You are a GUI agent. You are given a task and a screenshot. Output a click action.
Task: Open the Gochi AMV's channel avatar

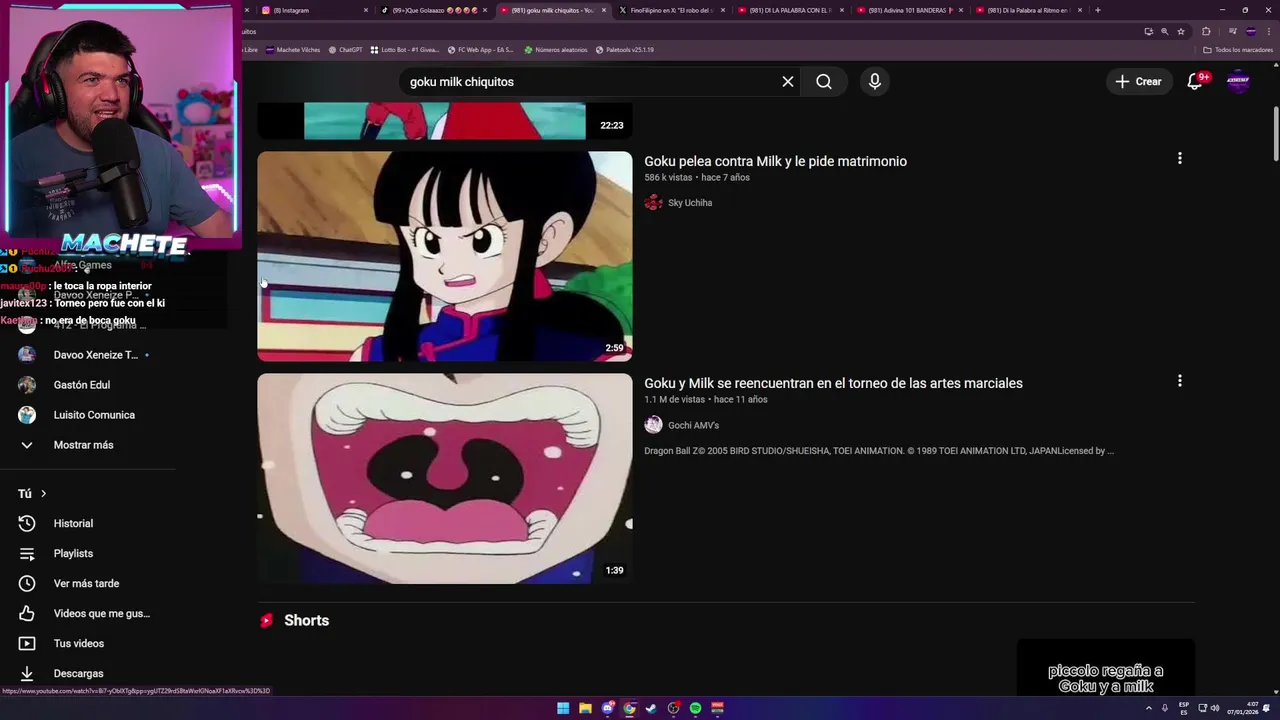(653, 425)
